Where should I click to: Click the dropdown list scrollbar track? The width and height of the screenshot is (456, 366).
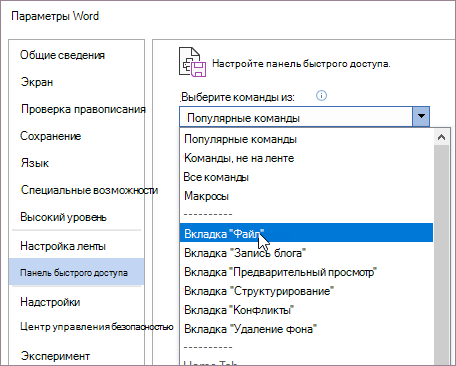(442, 255)
